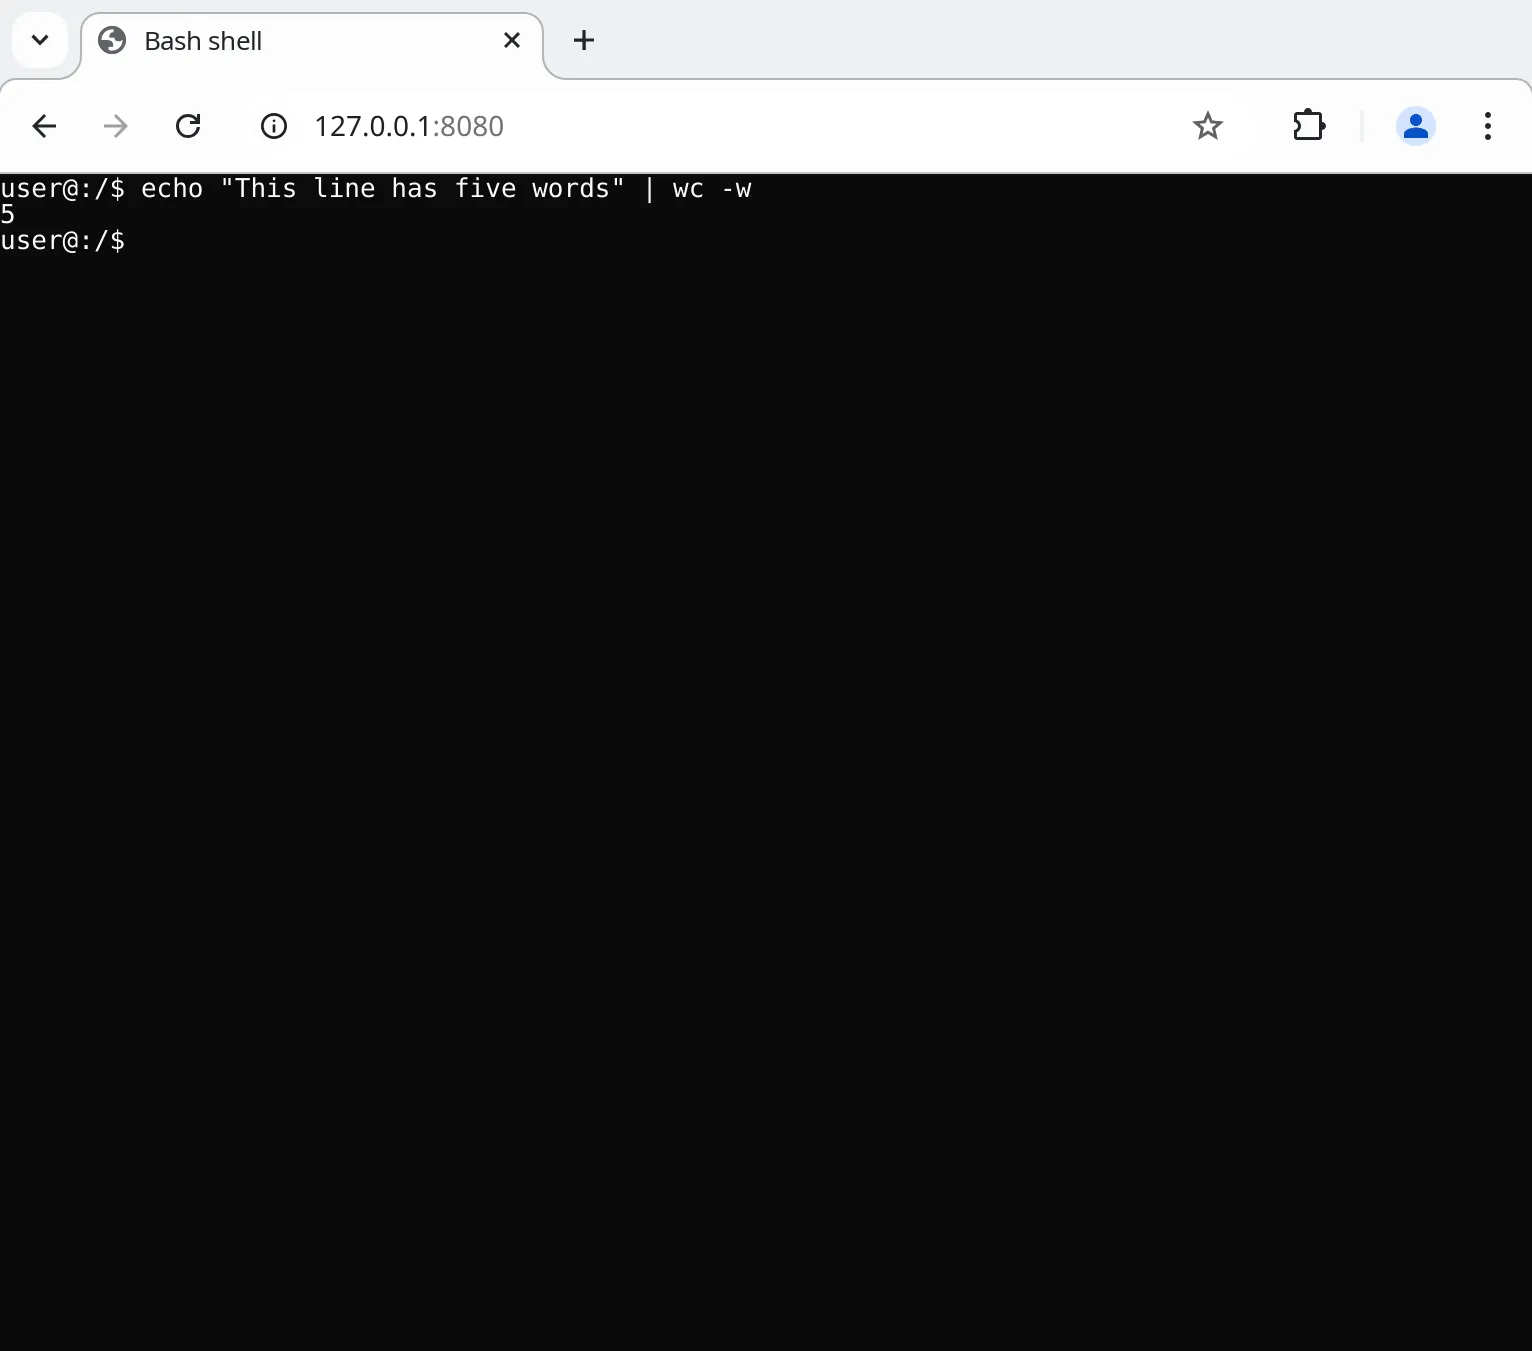Open the three-dot browser menu

click(x=1487, y=126)
